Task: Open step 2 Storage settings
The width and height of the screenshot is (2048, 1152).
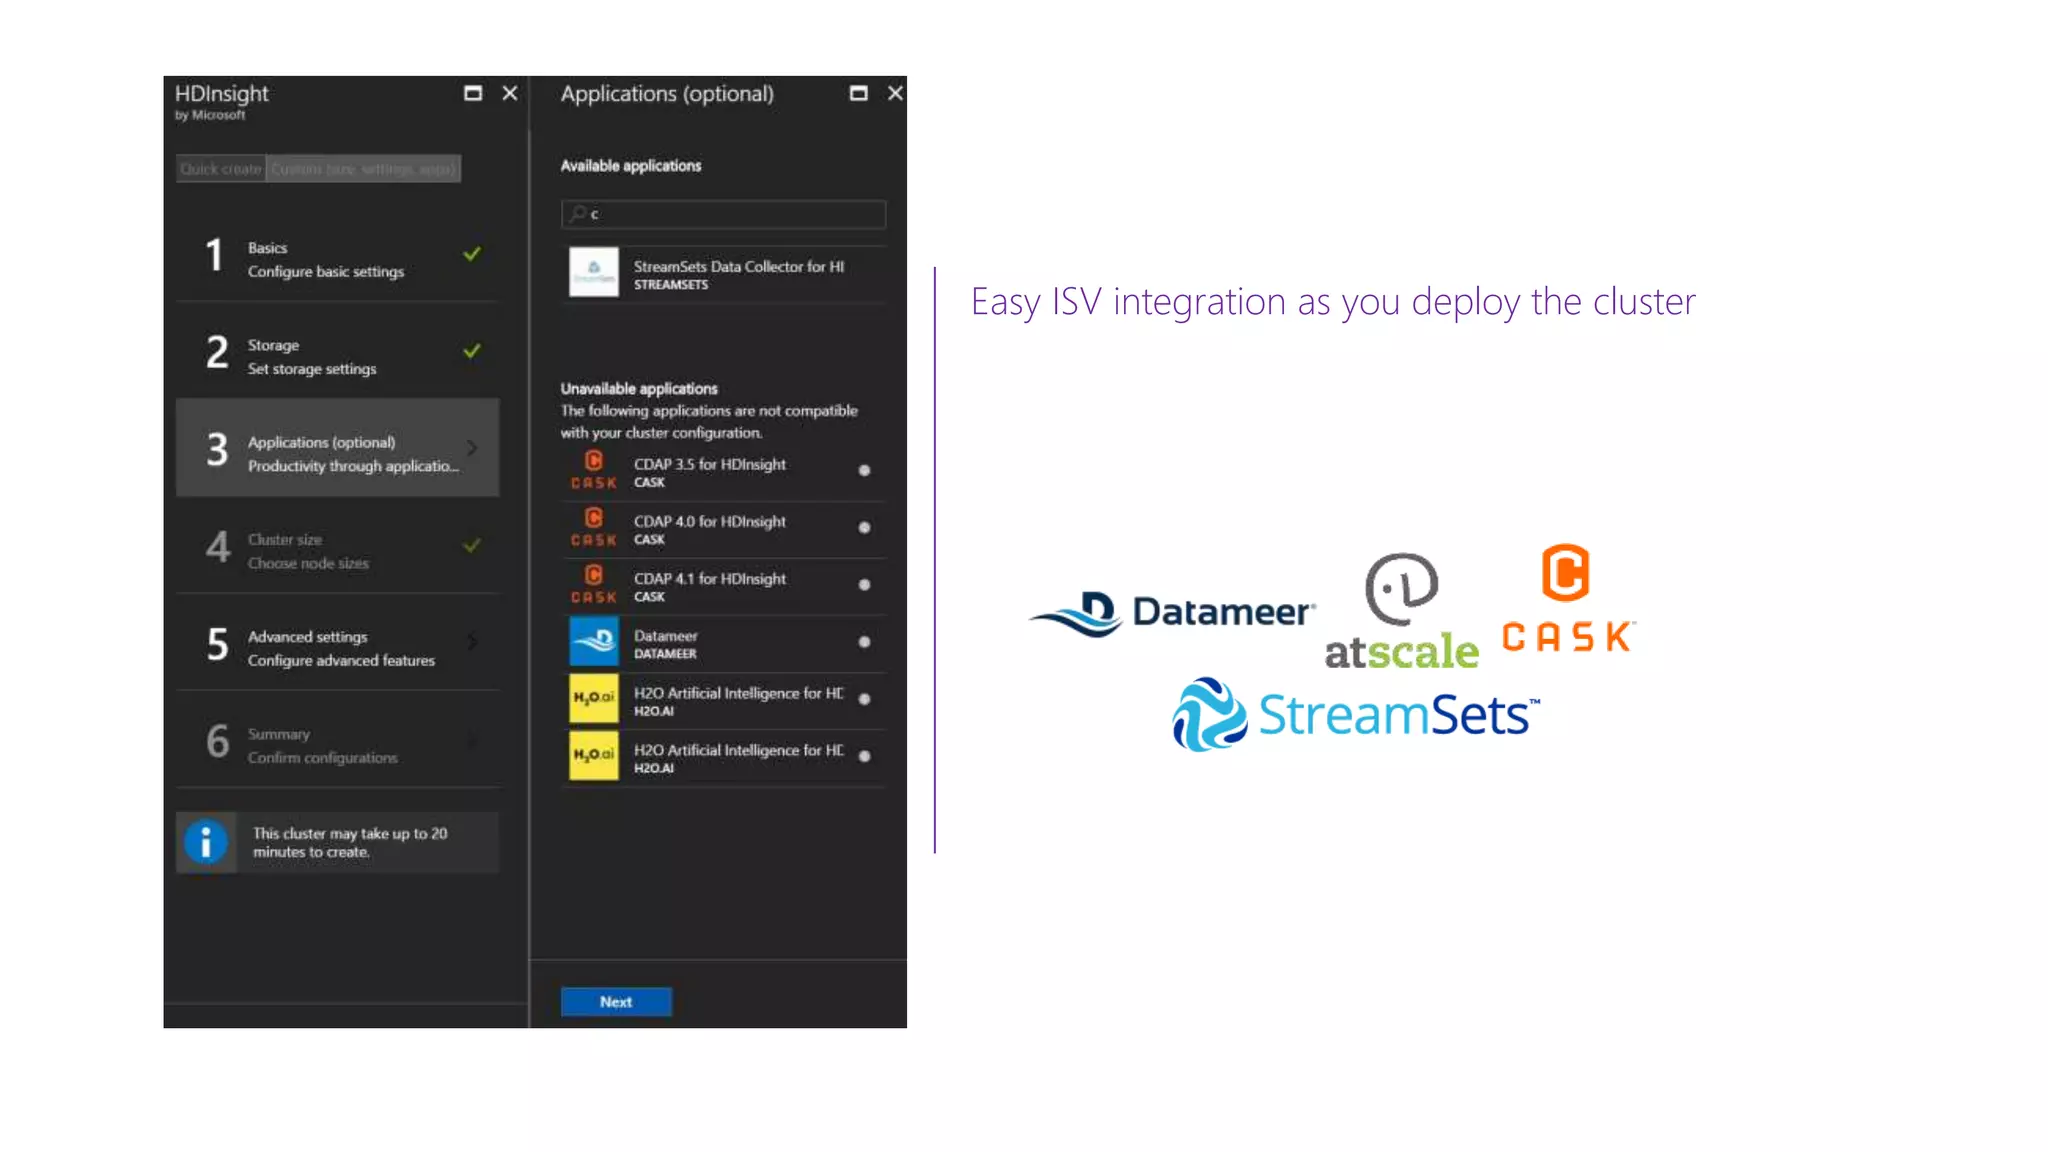Action: coord(337,351)
